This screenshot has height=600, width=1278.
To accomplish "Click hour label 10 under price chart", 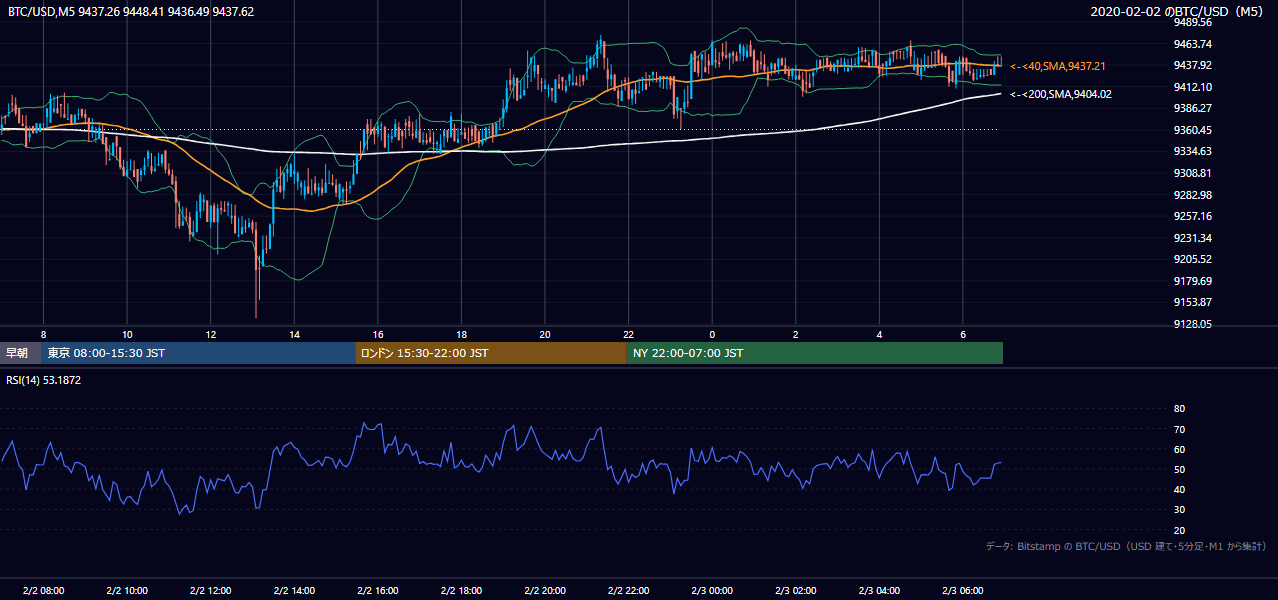I will click(127, 333).
